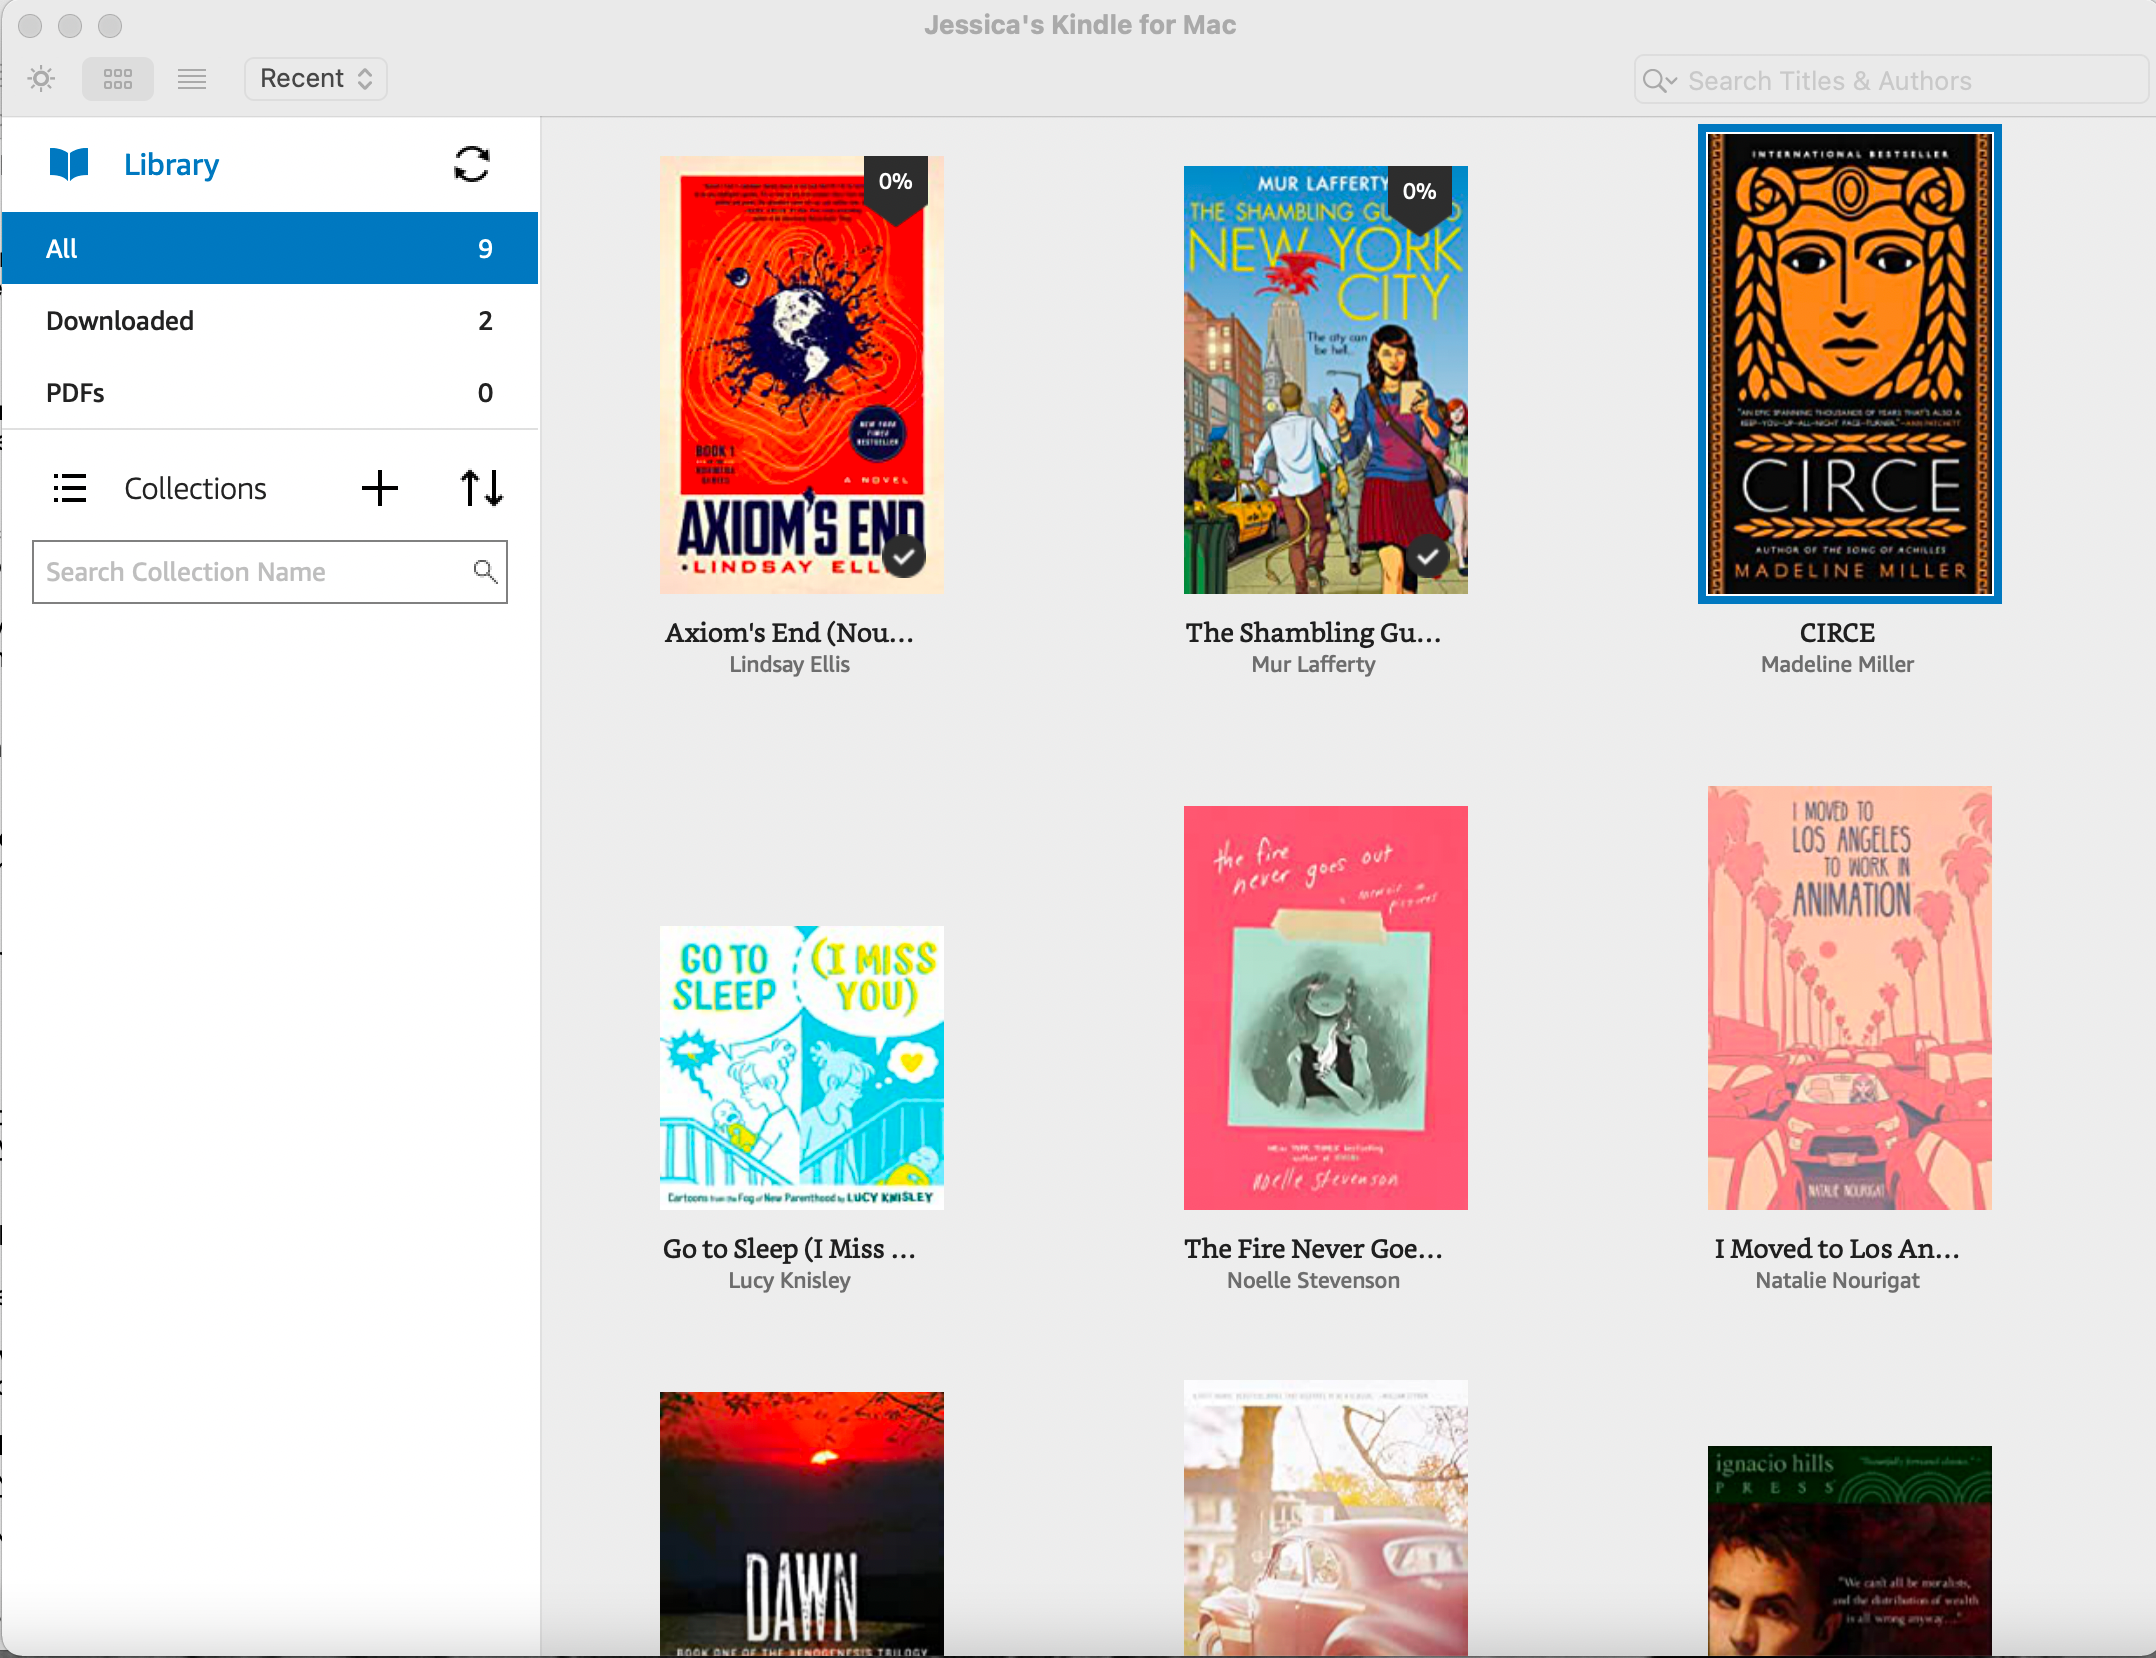Toggle visibility of downloaded books
Screen dimensions: 2156x1658
pos(270,319)
